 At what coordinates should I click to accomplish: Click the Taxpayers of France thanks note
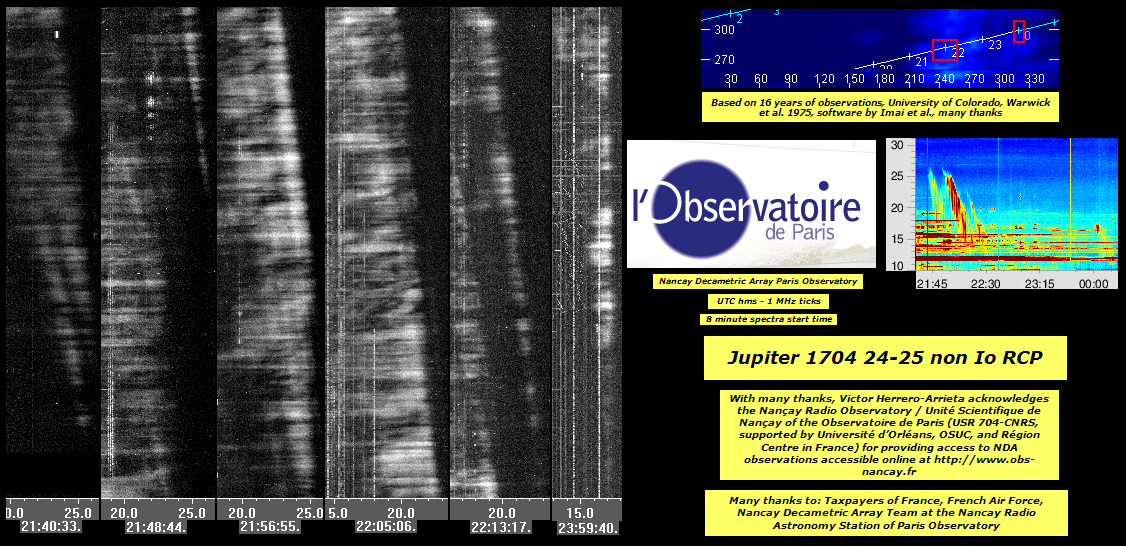pyautogui.click(x=885, y=513)
